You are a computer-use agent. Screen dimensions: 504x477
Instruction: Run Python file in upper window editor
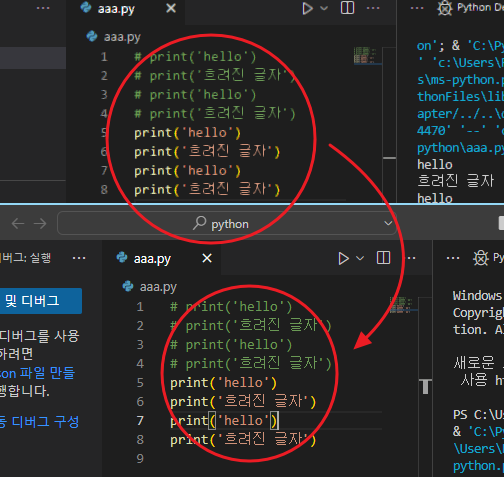[307, 8]
